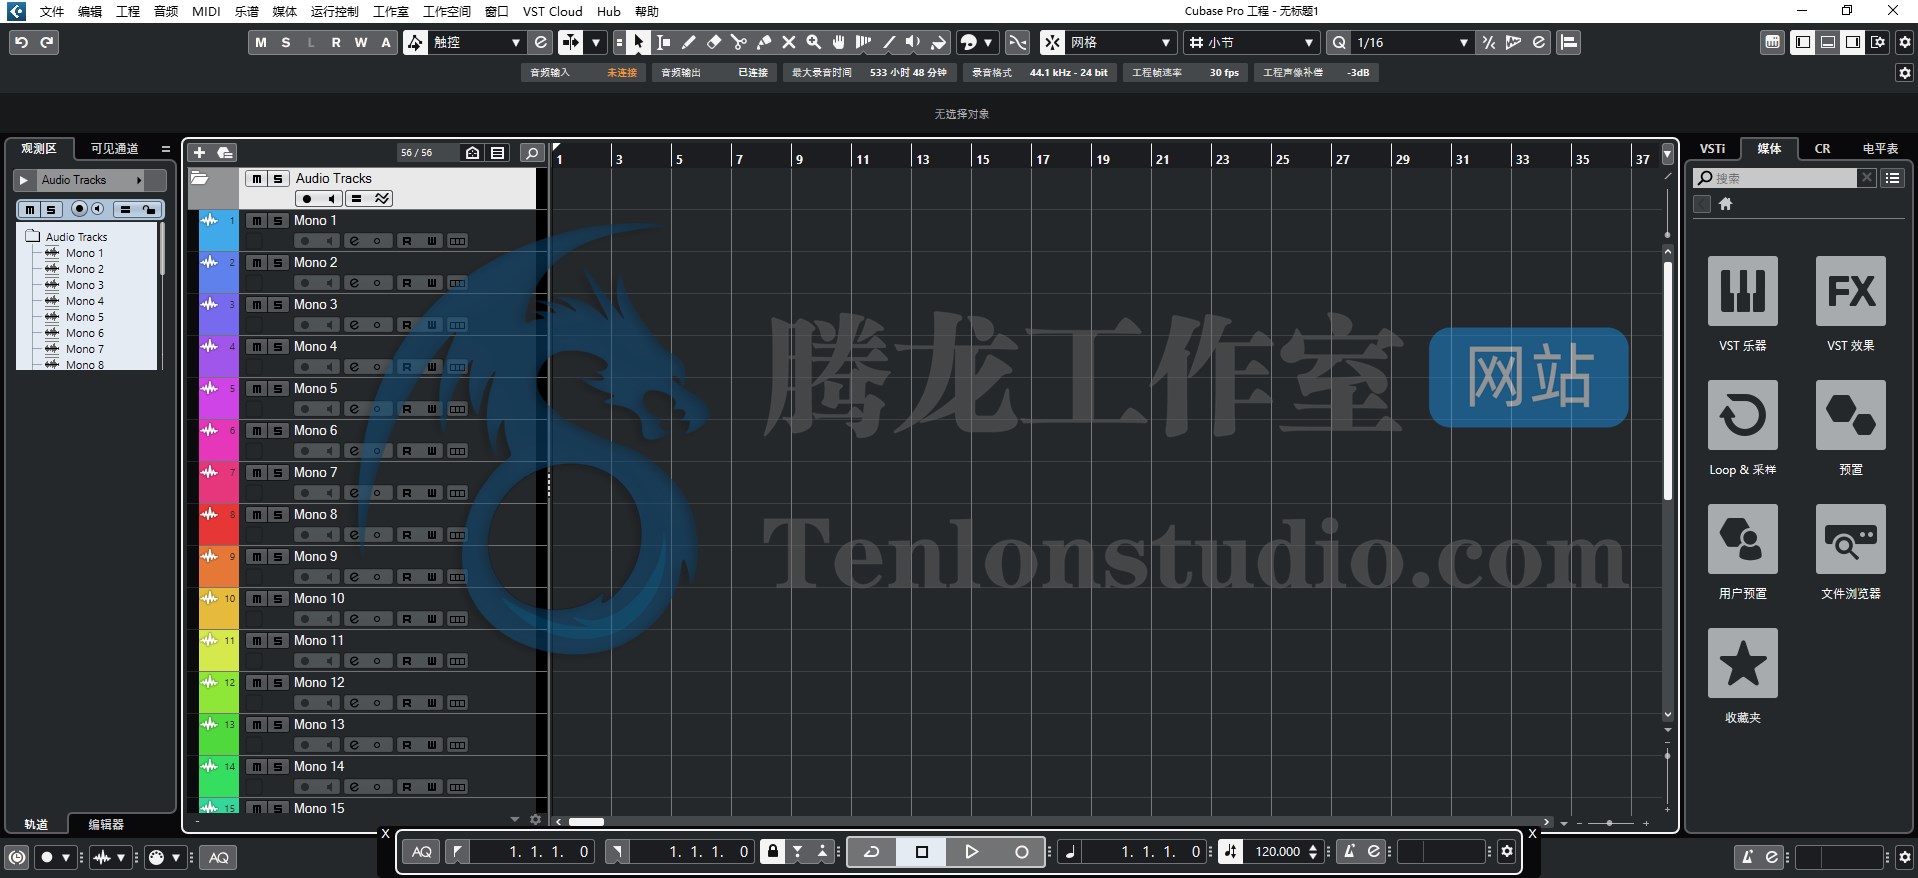Switch to 编辑器 tab at bottom

click(106, 825)
